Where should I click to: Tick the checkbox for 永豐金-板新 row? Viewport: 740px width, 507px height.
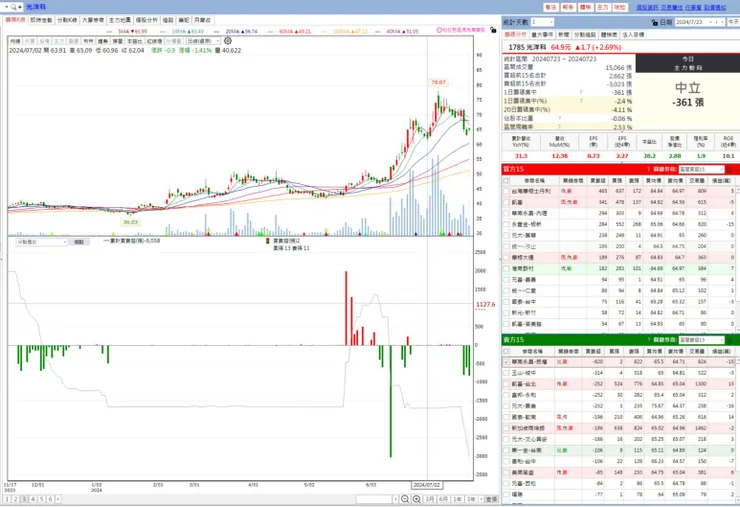pos(506,224)
